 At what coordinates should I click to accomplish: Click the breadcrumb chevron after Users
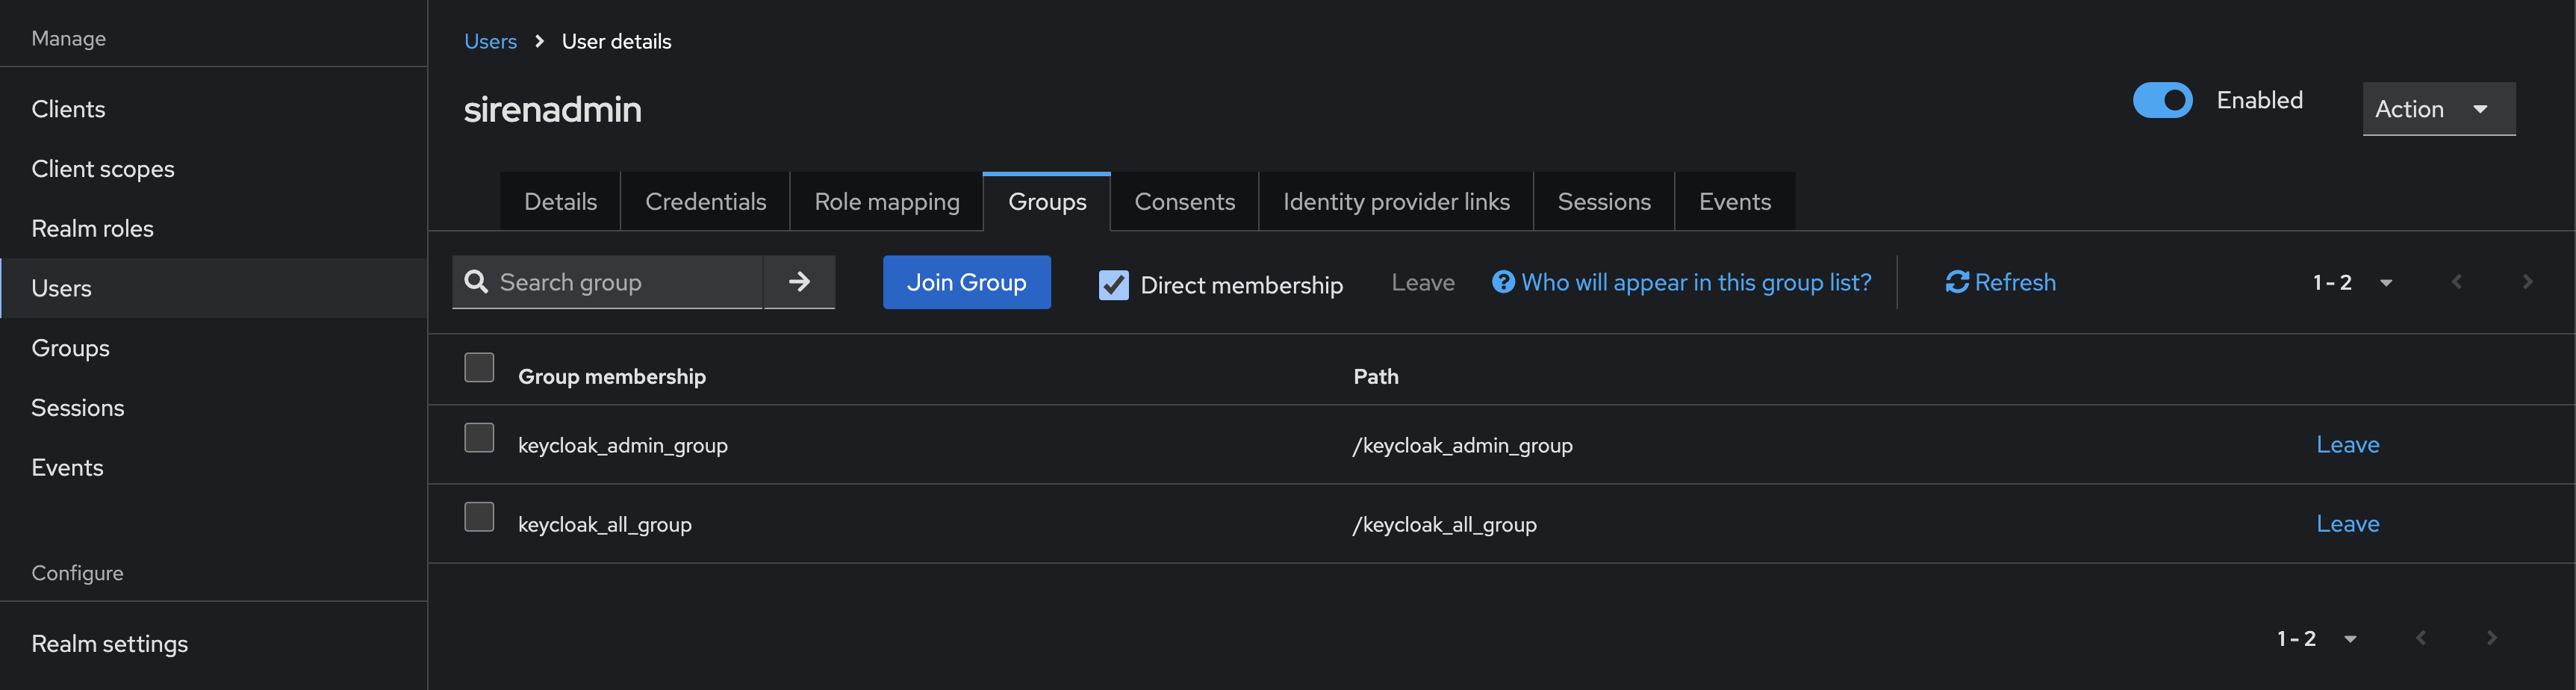(538, 41)
